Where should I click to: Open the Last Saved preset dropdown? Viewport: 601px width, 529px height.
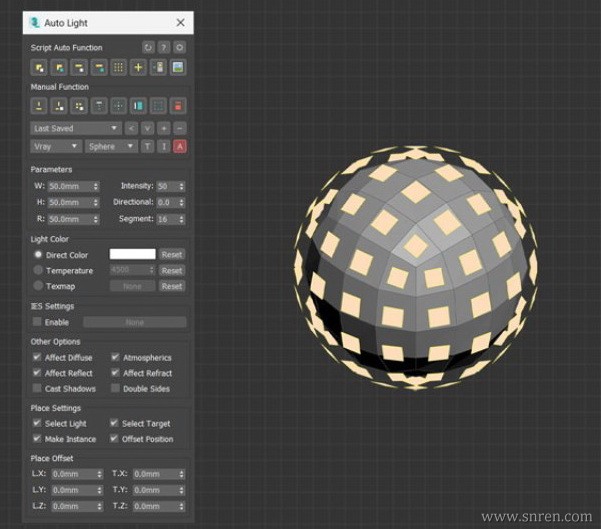point(75,128)
